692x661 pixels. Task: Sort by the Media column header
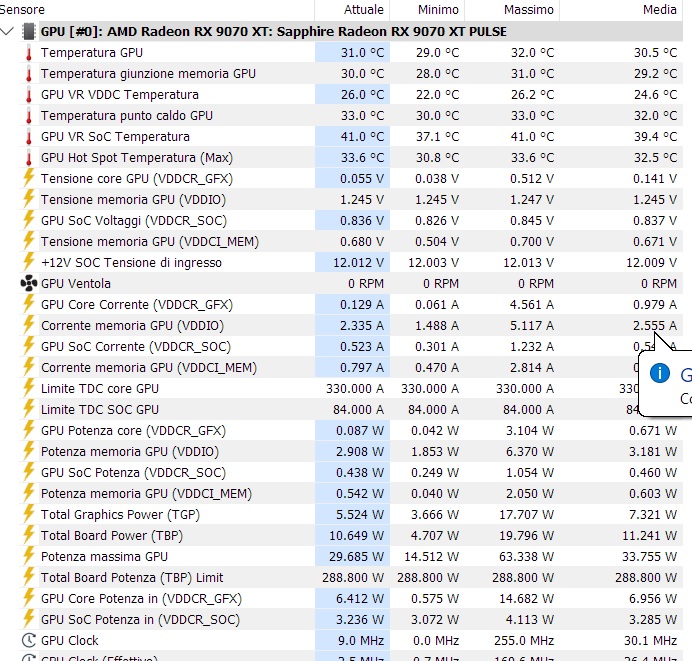tap(621, 10)
